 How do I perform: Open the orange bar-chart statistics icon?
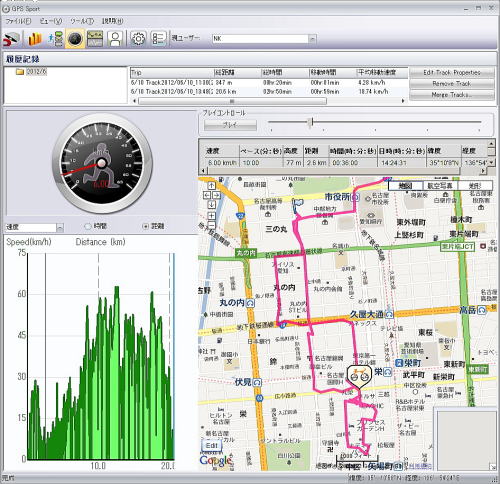click(34, 39)
